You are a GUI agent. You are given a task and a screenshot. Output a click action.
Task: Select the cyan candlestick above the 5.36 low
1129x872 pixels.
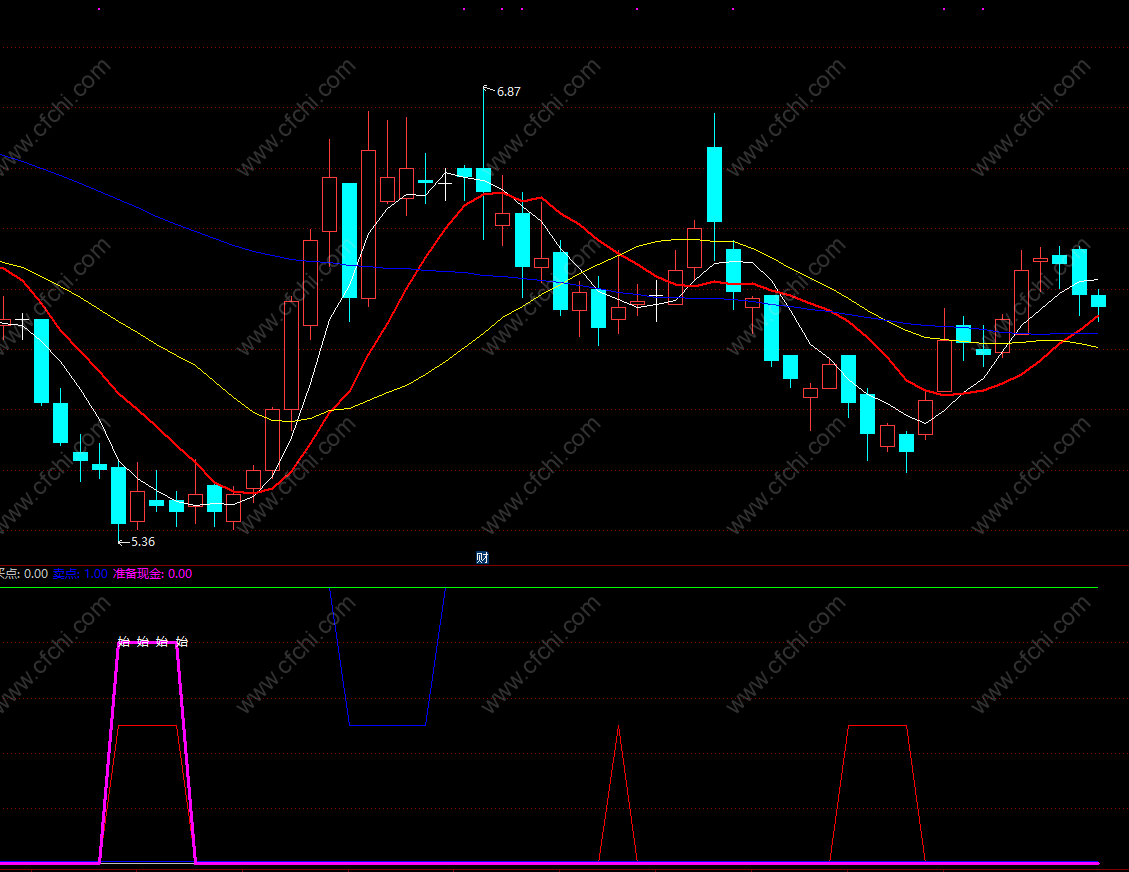118,495
